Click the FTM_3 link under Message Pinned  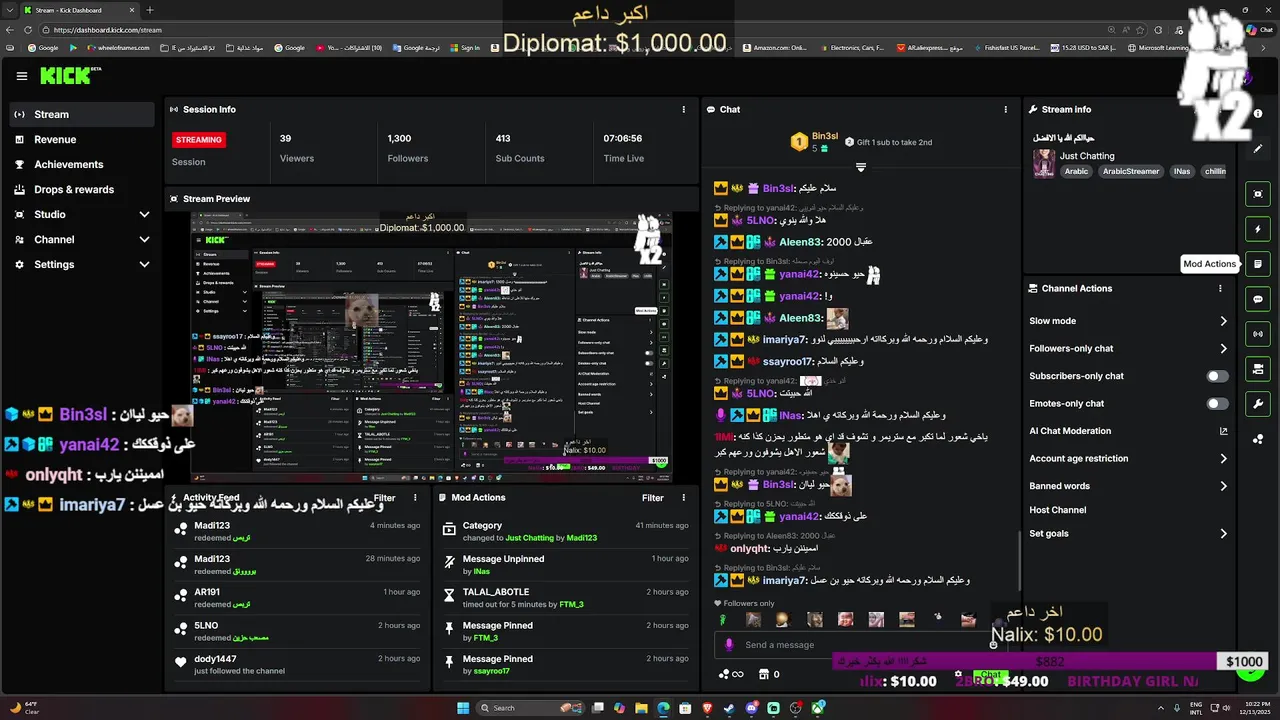point(486,638)
